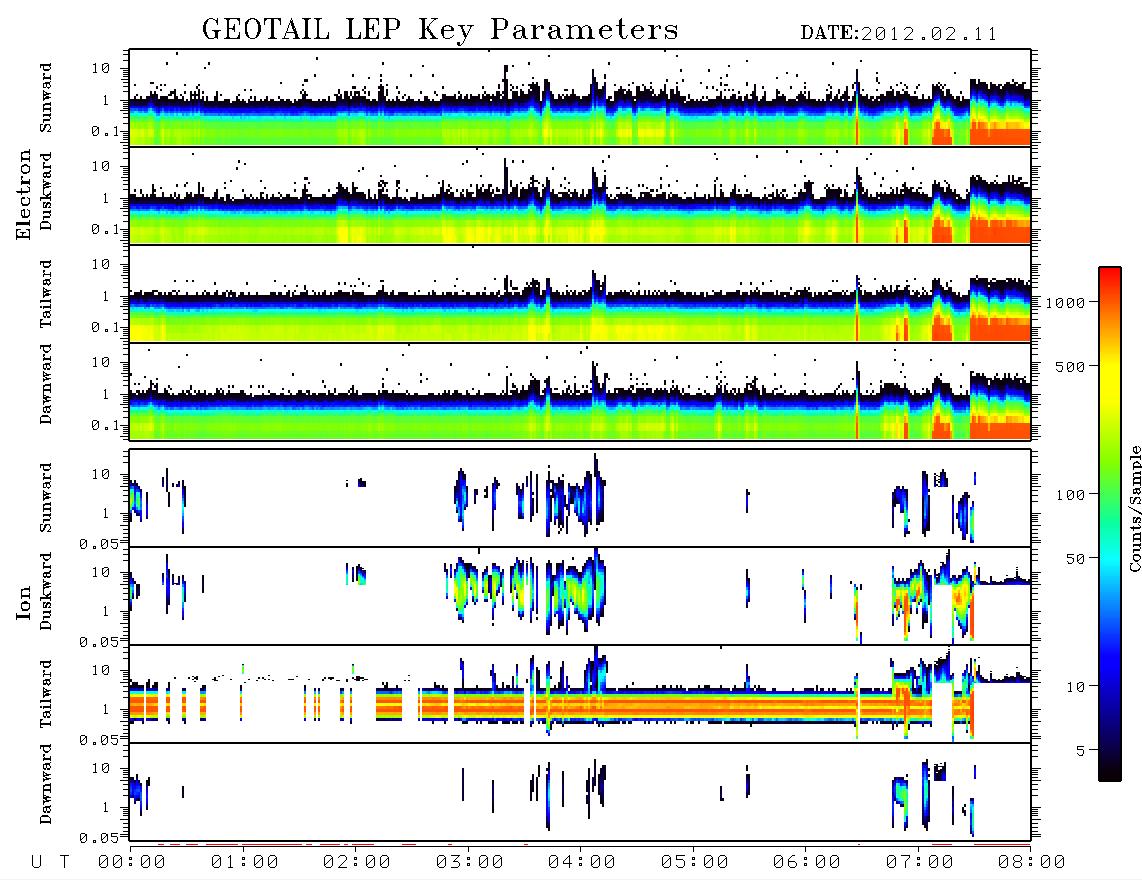Click the "10" tick of Electron Tailward axis
Image resolution: width=1142 pixels, height=880 pixels.
coord(101,264)
